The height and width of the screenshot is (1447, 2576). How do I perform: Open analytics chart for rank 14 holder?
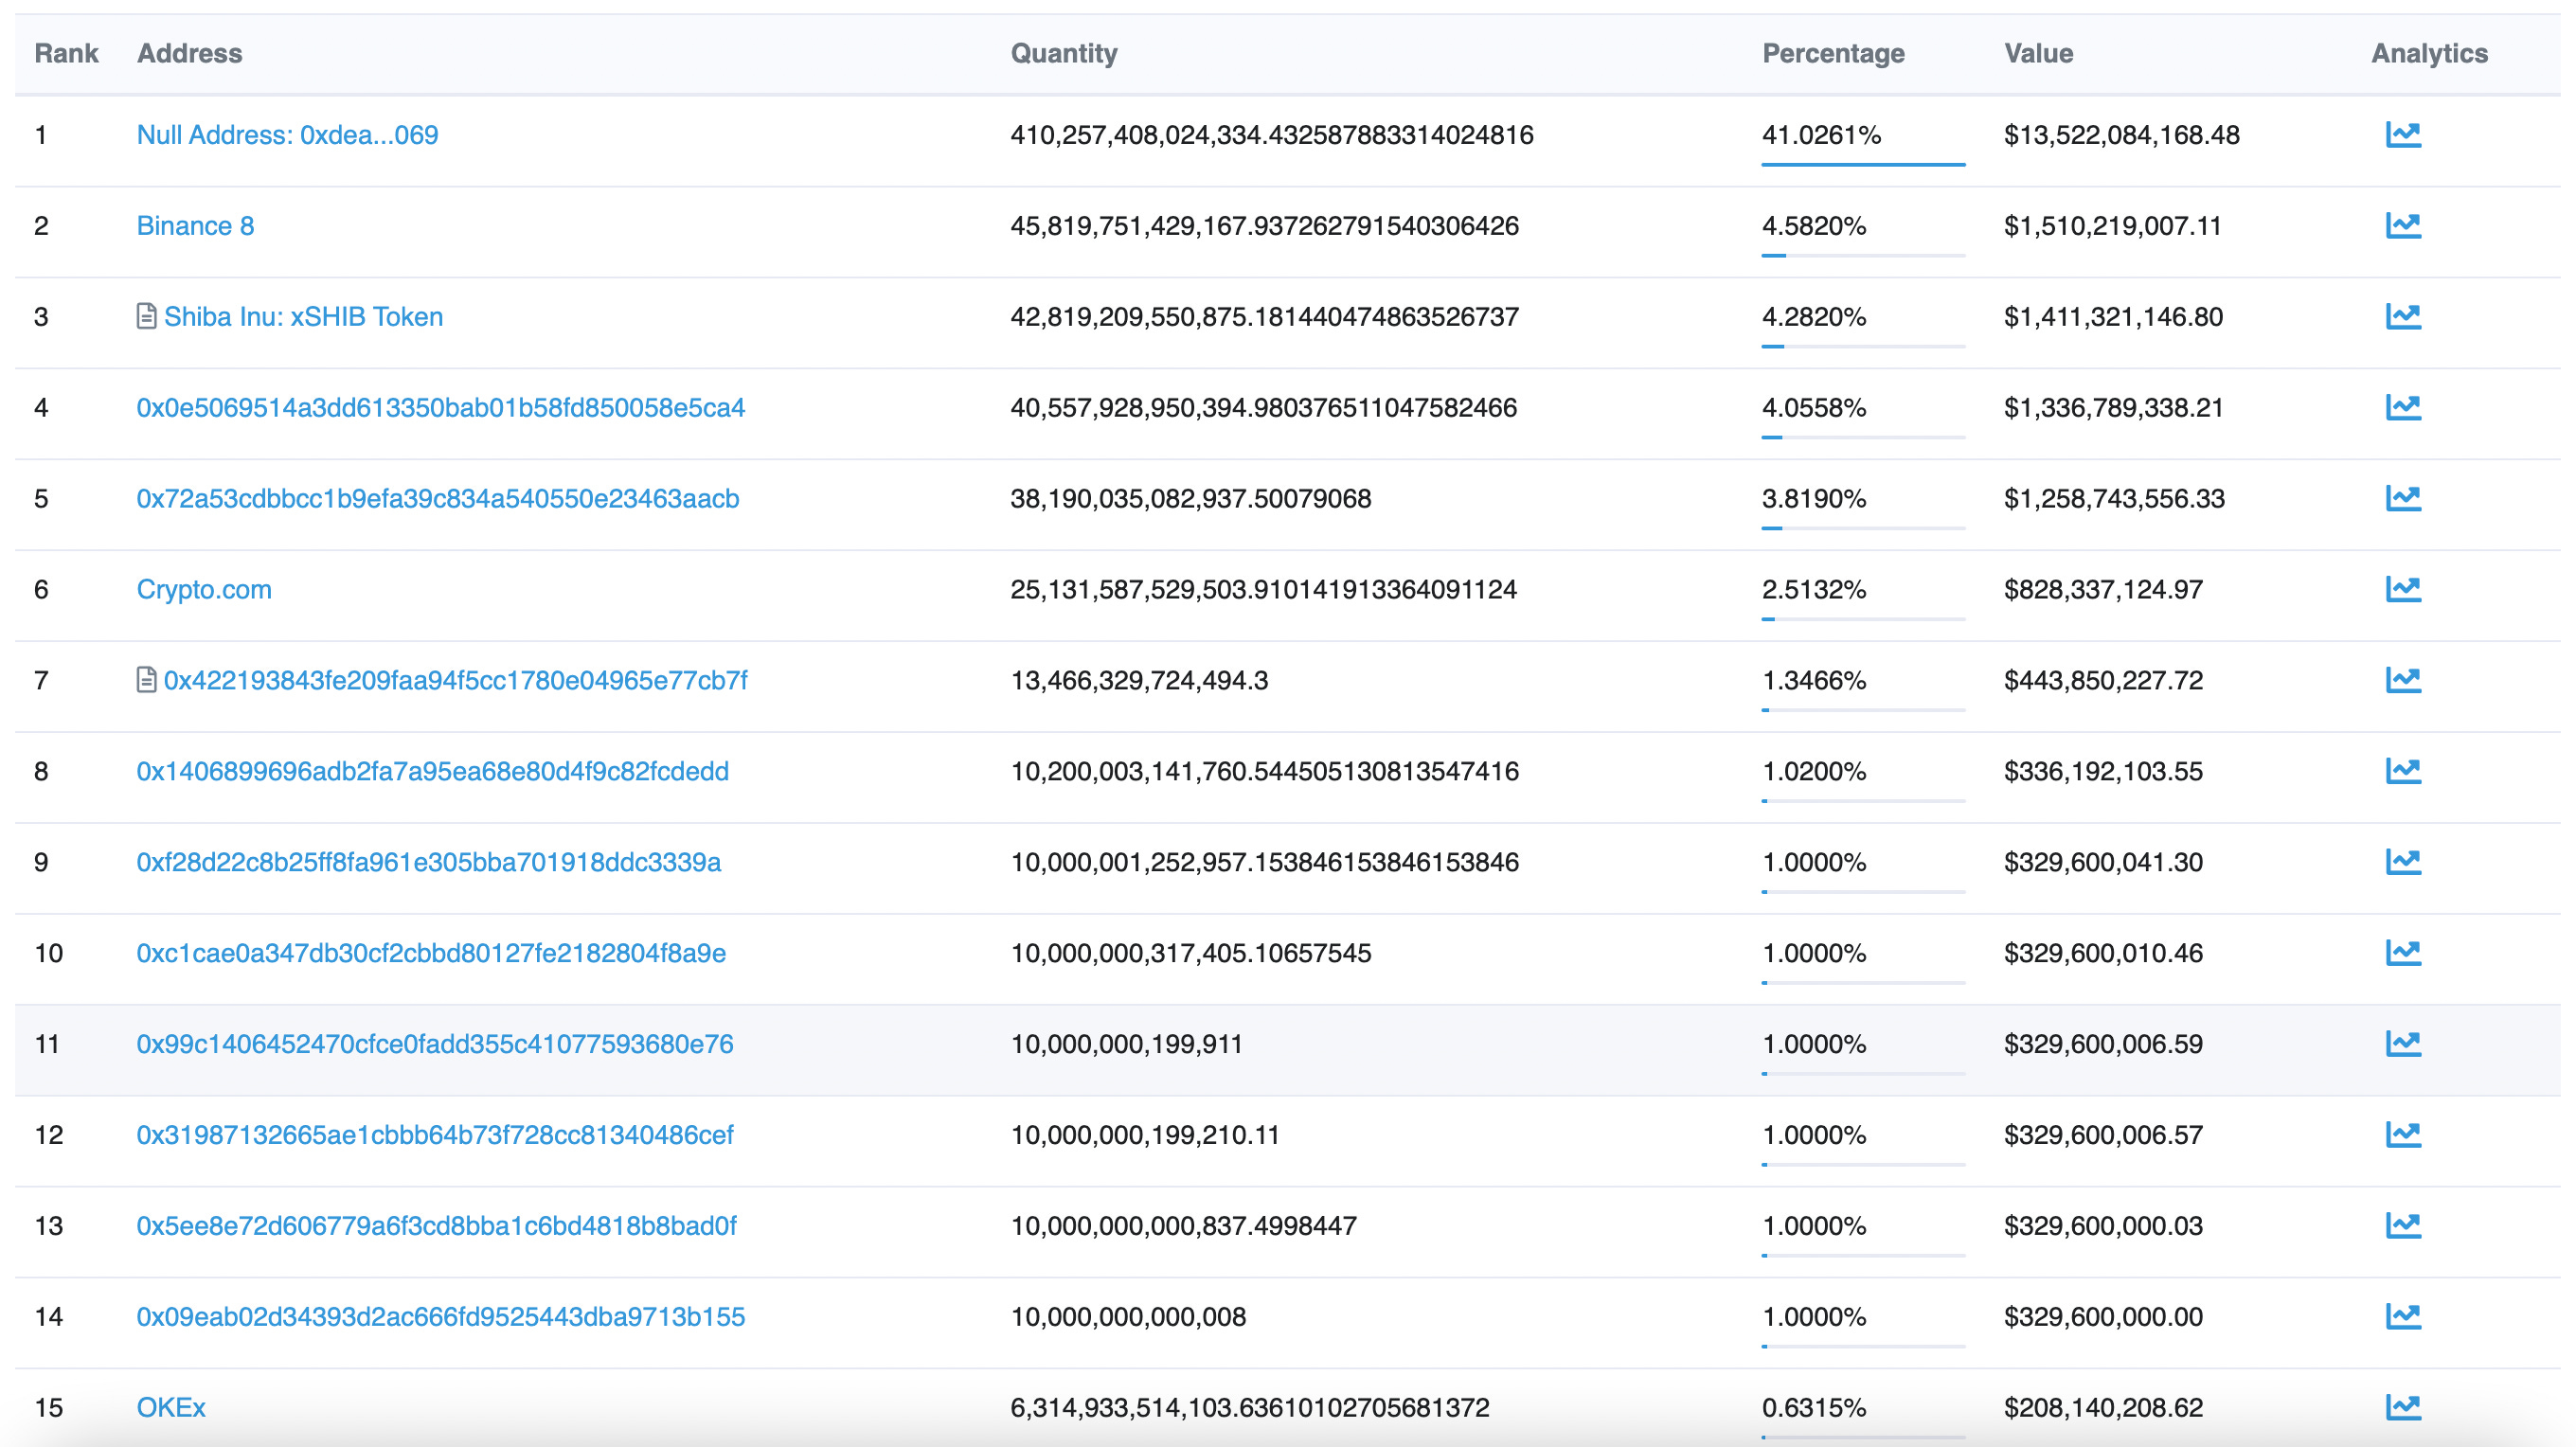point(2403,1317)
